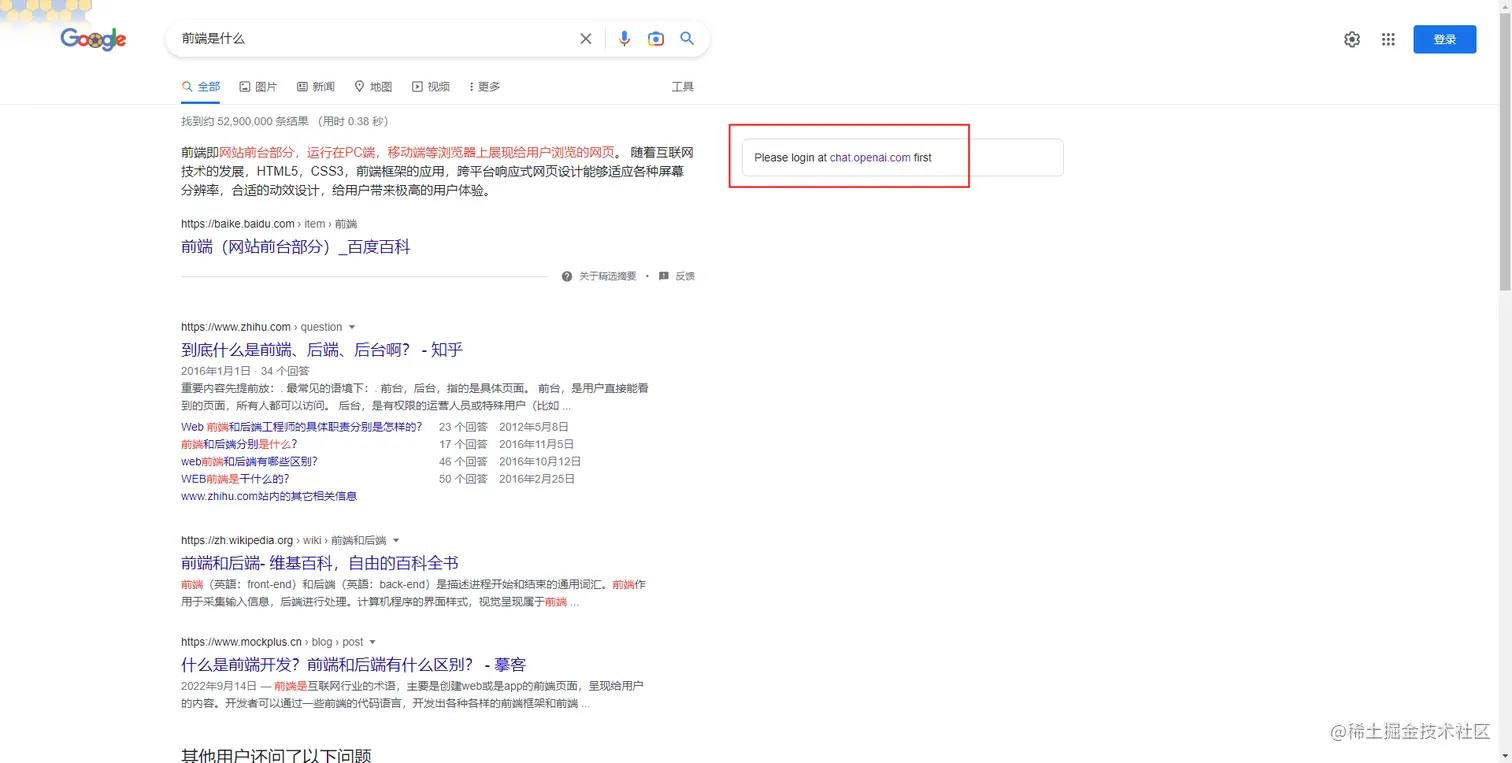Image resolution: width=1512 pixels, height=763 pixels.
Task: Open the 更多 menu
Action: pos(485,87)
